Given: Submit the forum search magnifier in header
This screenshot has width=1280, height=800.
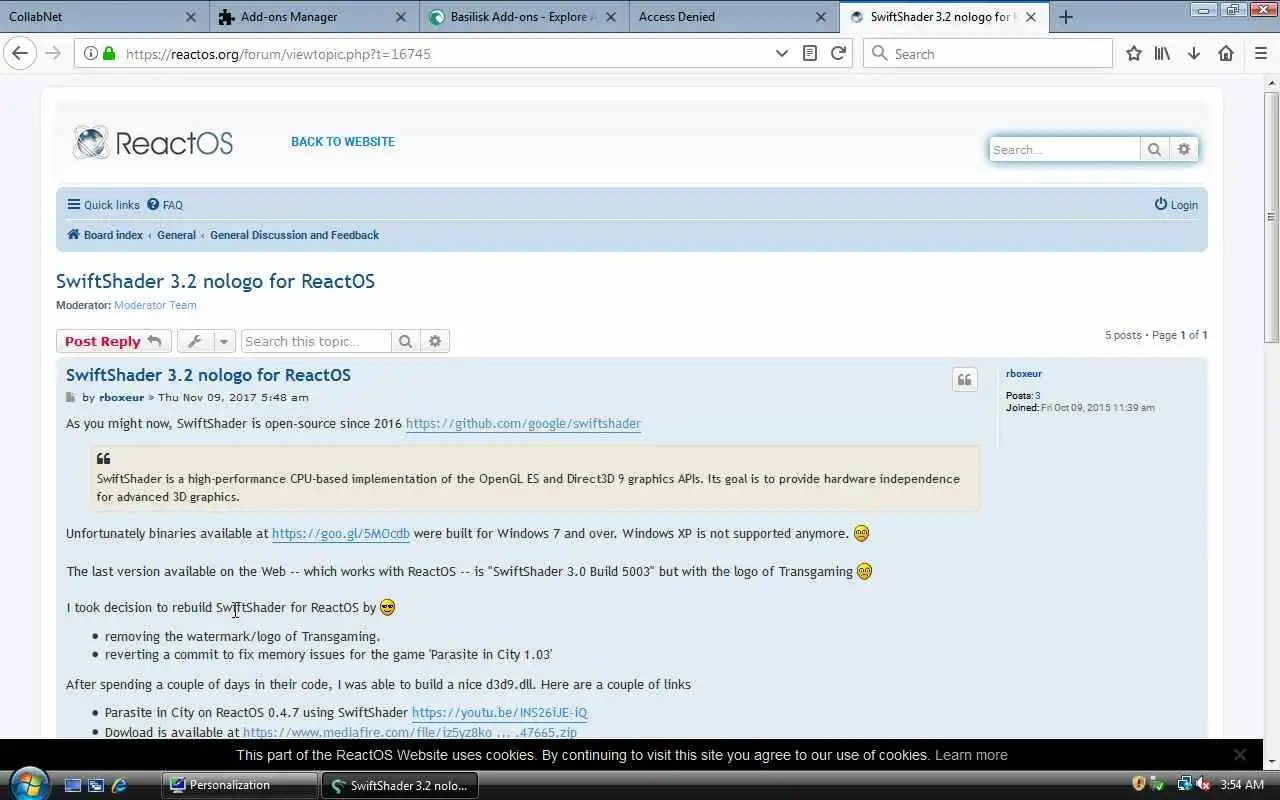Looking at the screenshot, I should click(1154, 149).
